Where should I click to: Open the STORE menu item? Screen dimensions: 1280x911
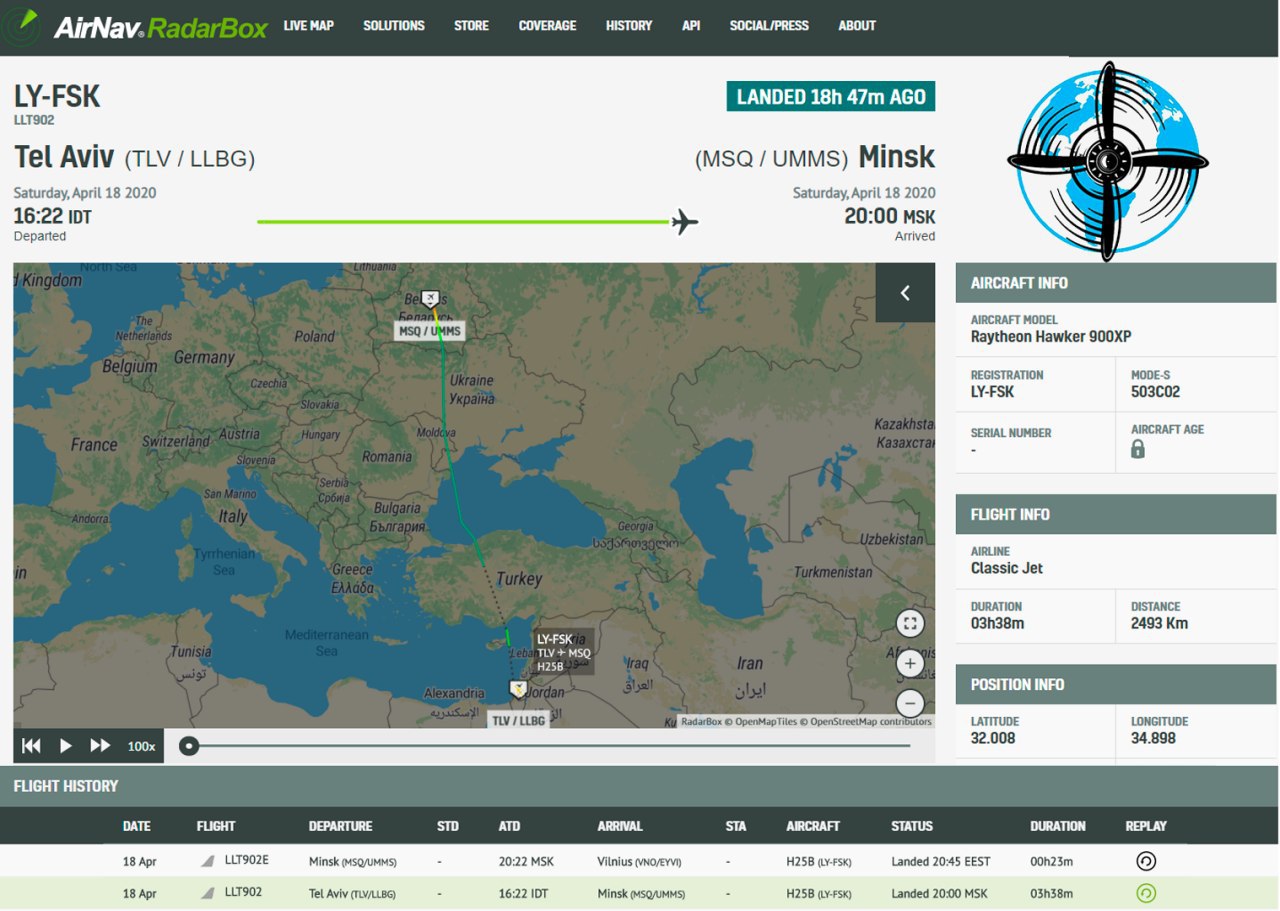471,26
